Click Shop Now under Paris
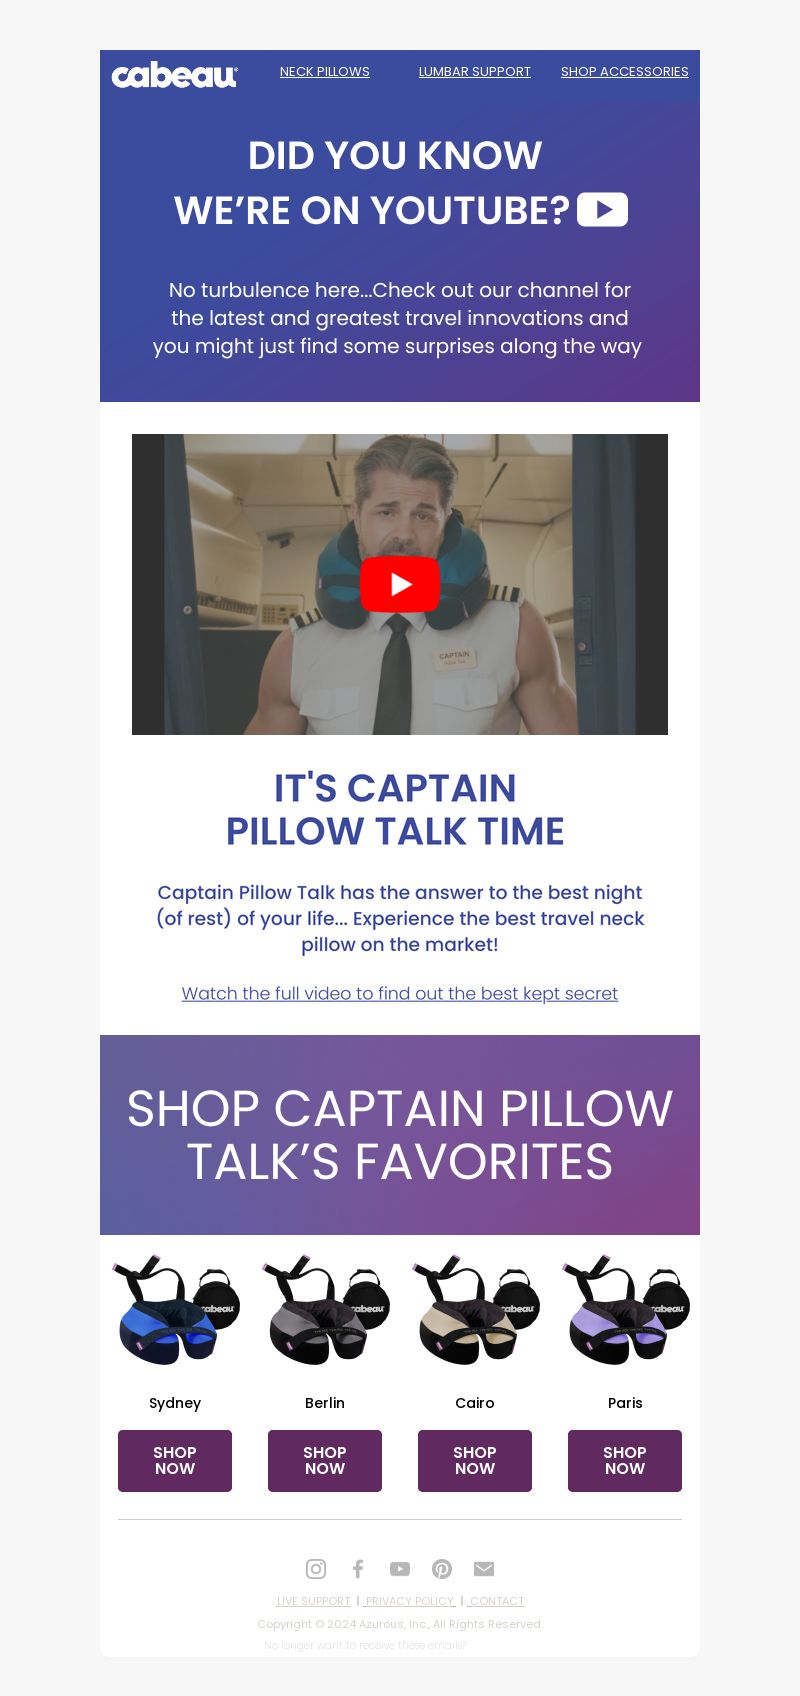Screen dimensions: 800x1696 625,1461
